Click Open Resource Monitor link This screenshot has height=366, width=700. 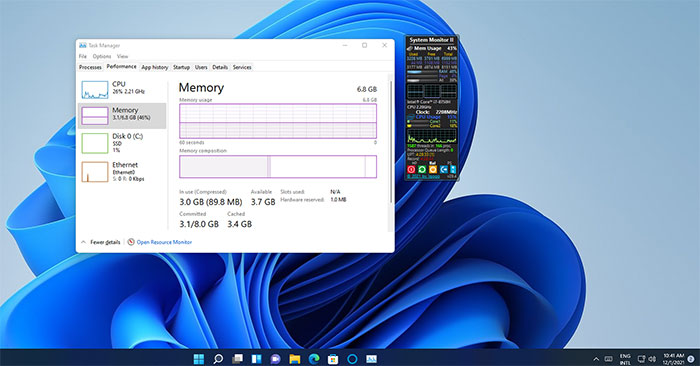pos(164,242)
